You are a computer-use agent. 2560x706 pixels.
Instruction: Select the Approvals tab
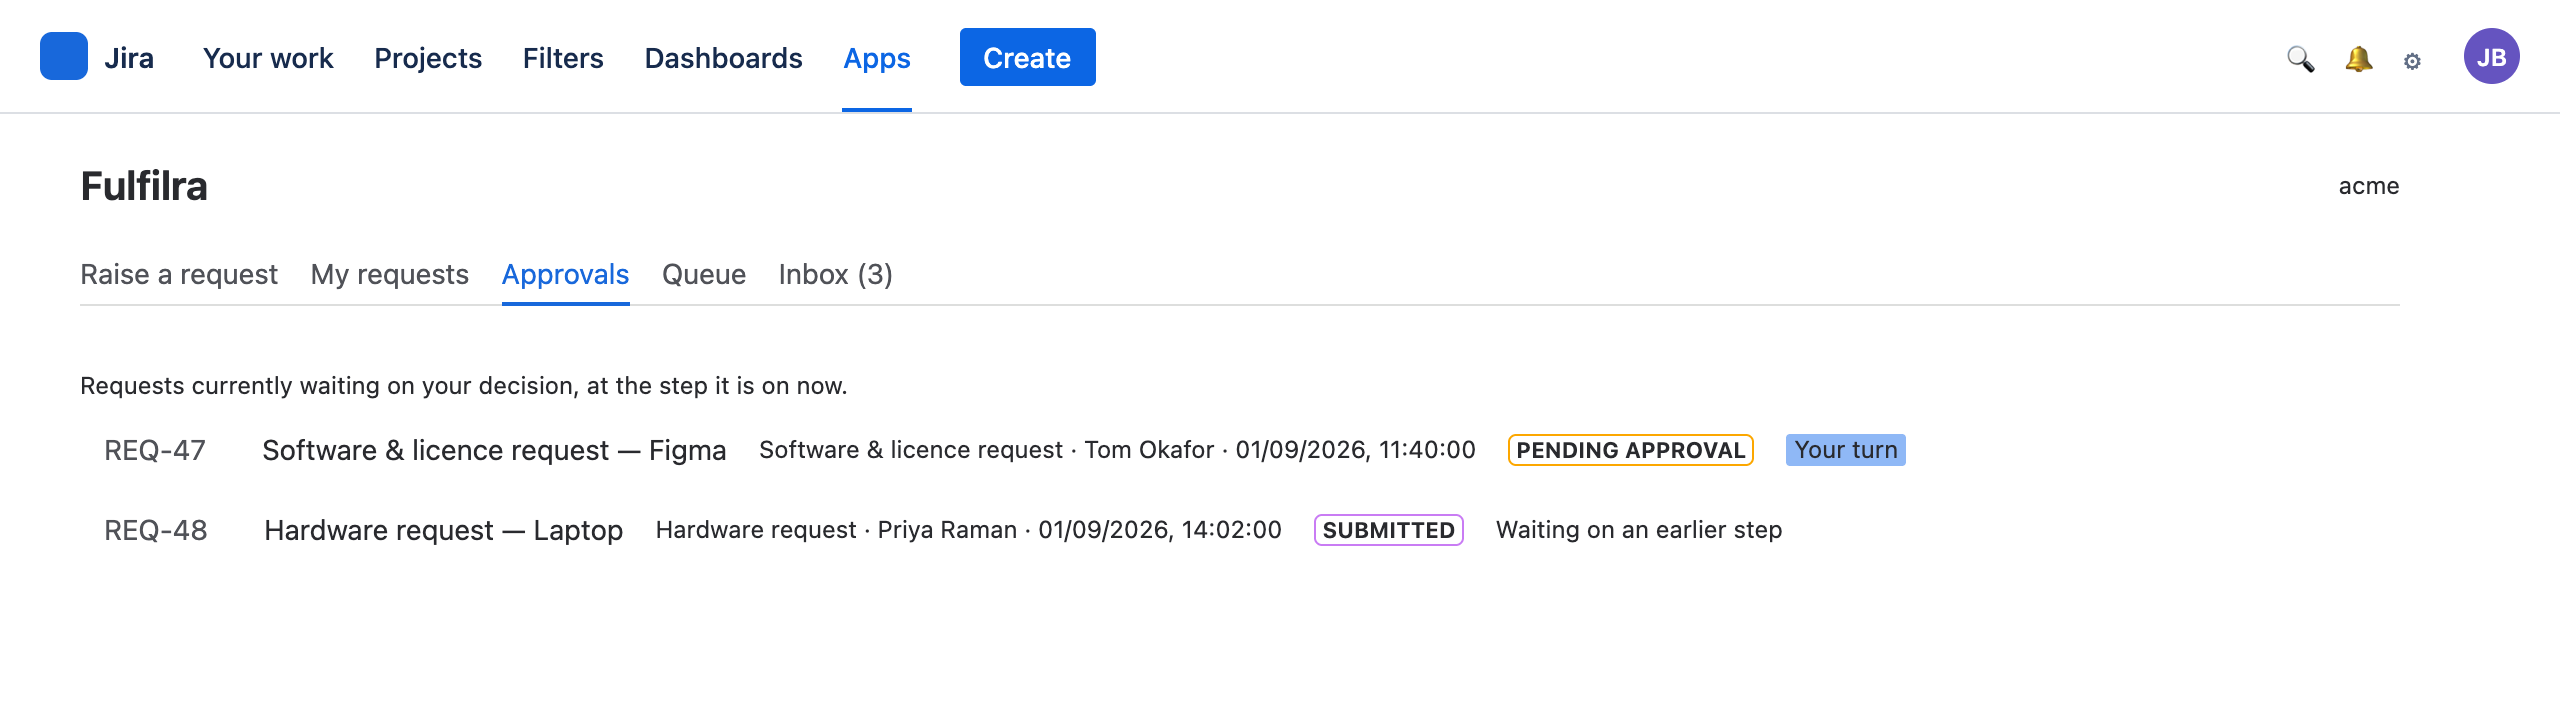pos(565,274)
